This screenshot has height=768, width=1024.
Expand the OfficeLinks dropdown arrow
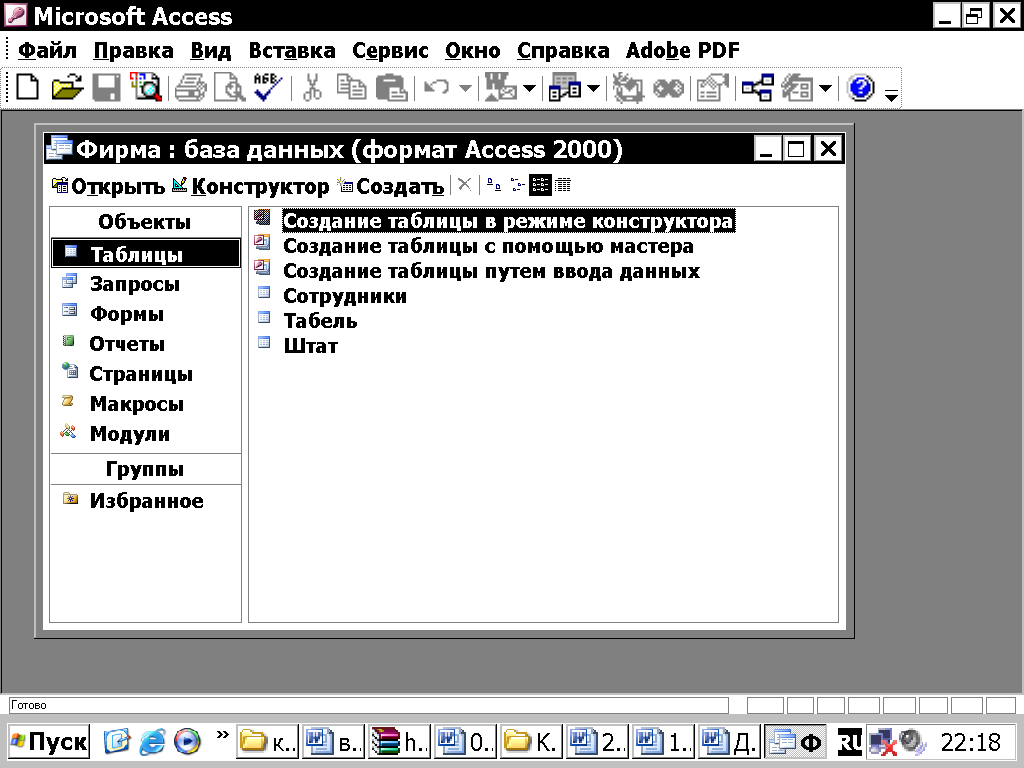click(530, 88)
